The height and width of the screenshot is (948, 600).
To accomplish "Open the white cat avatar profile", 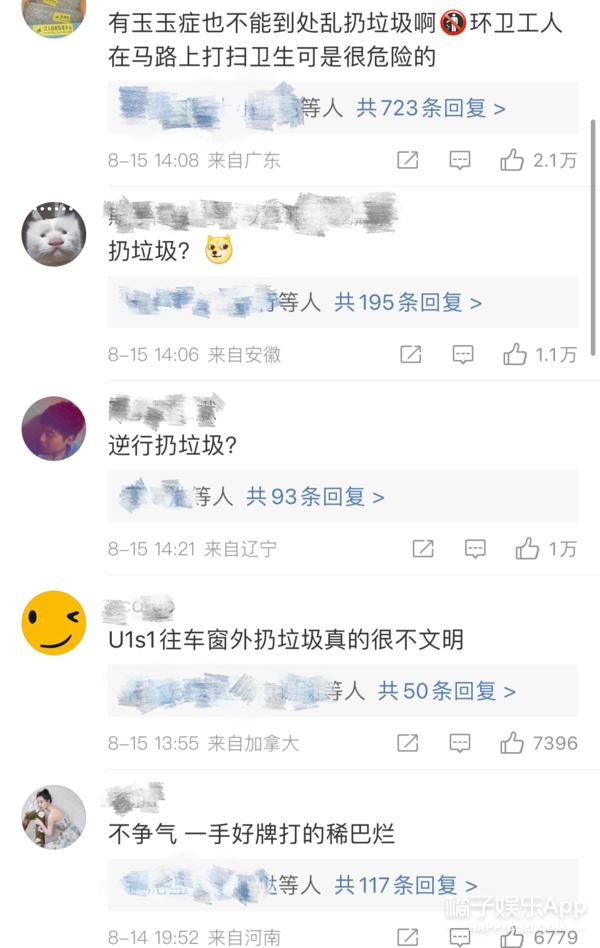I will pyautogui.click(x=54, y=234).
